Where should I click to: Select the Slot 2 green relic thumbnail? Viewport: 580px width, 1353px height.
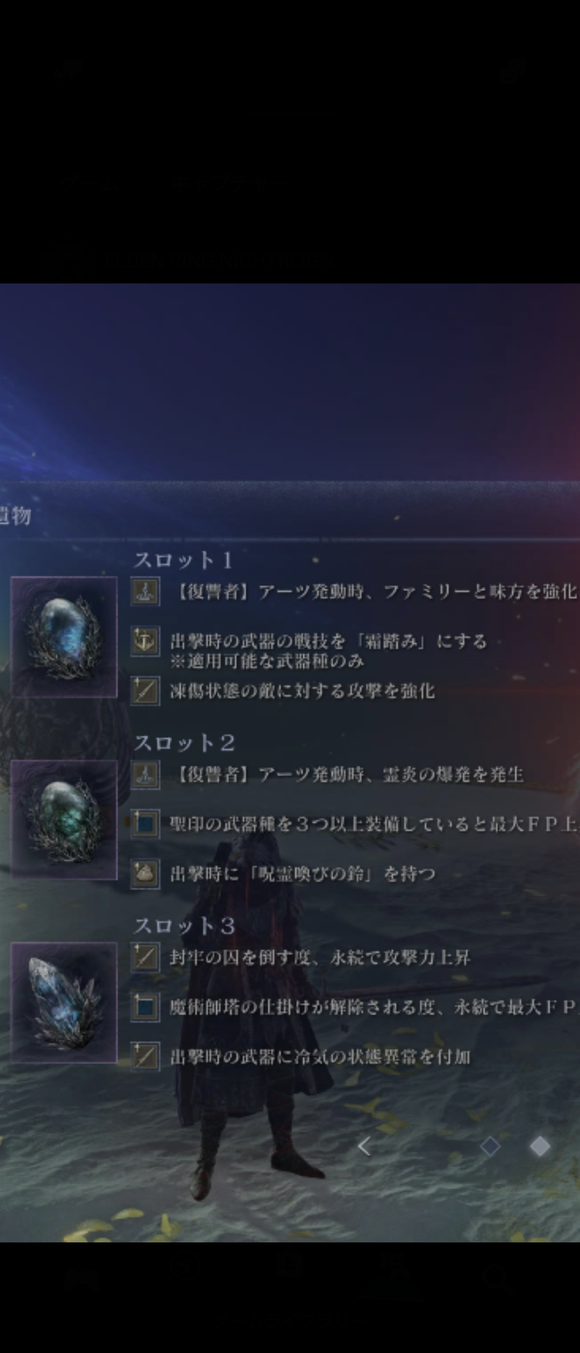[64, 819]
